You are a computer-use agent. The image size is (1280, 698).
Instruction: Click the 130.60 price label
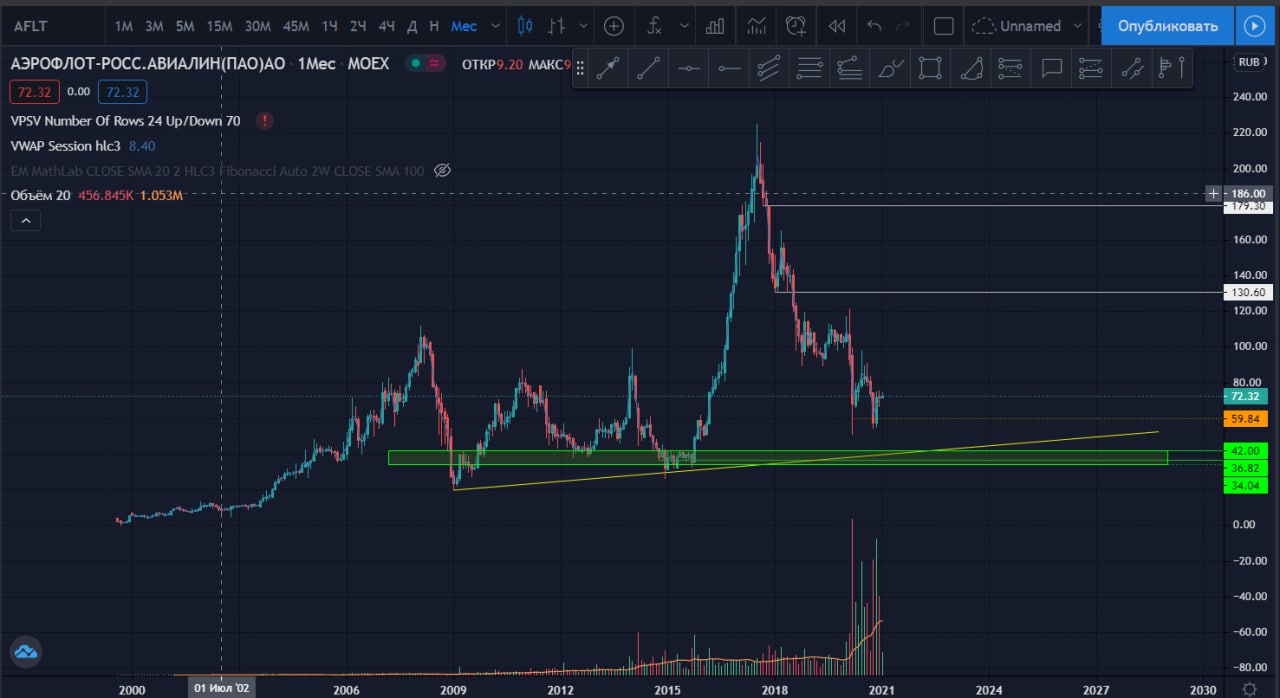[x=1249, y=292]
